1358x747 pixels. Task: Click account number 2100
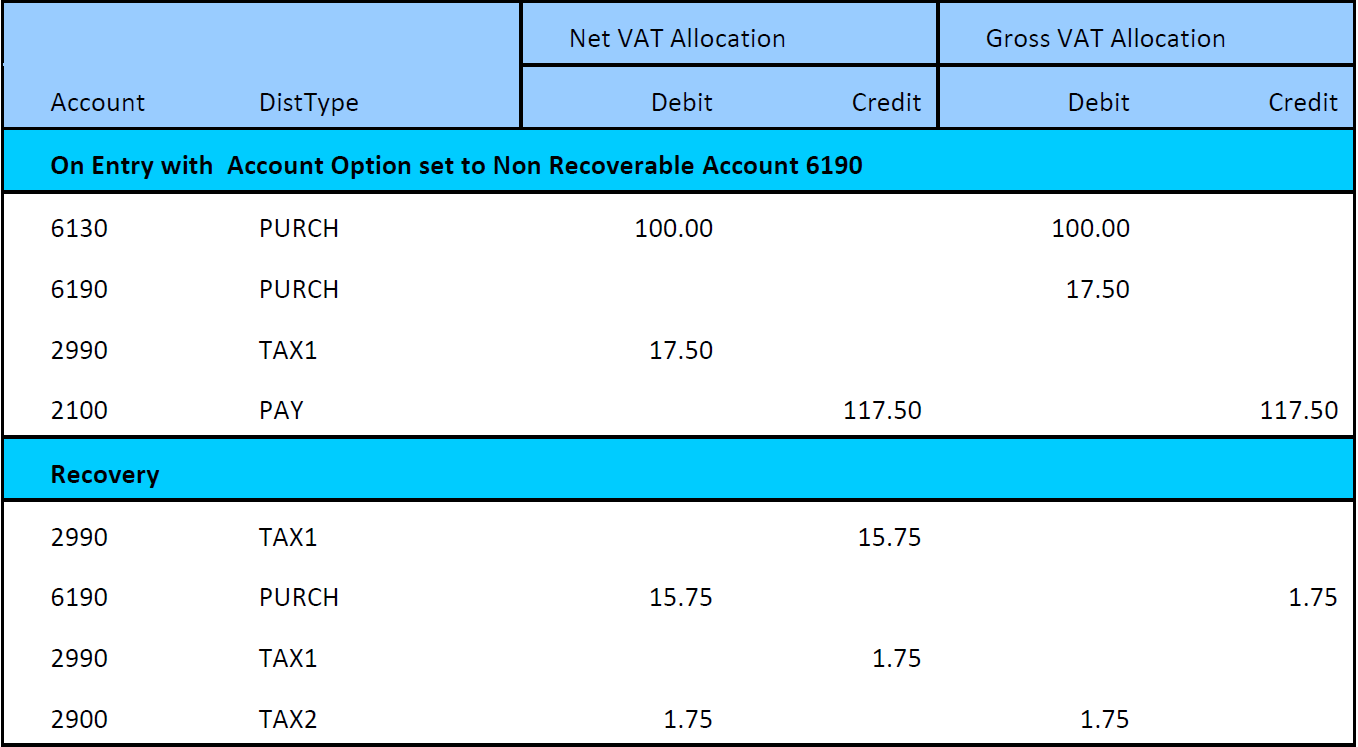tap(79, 410)
